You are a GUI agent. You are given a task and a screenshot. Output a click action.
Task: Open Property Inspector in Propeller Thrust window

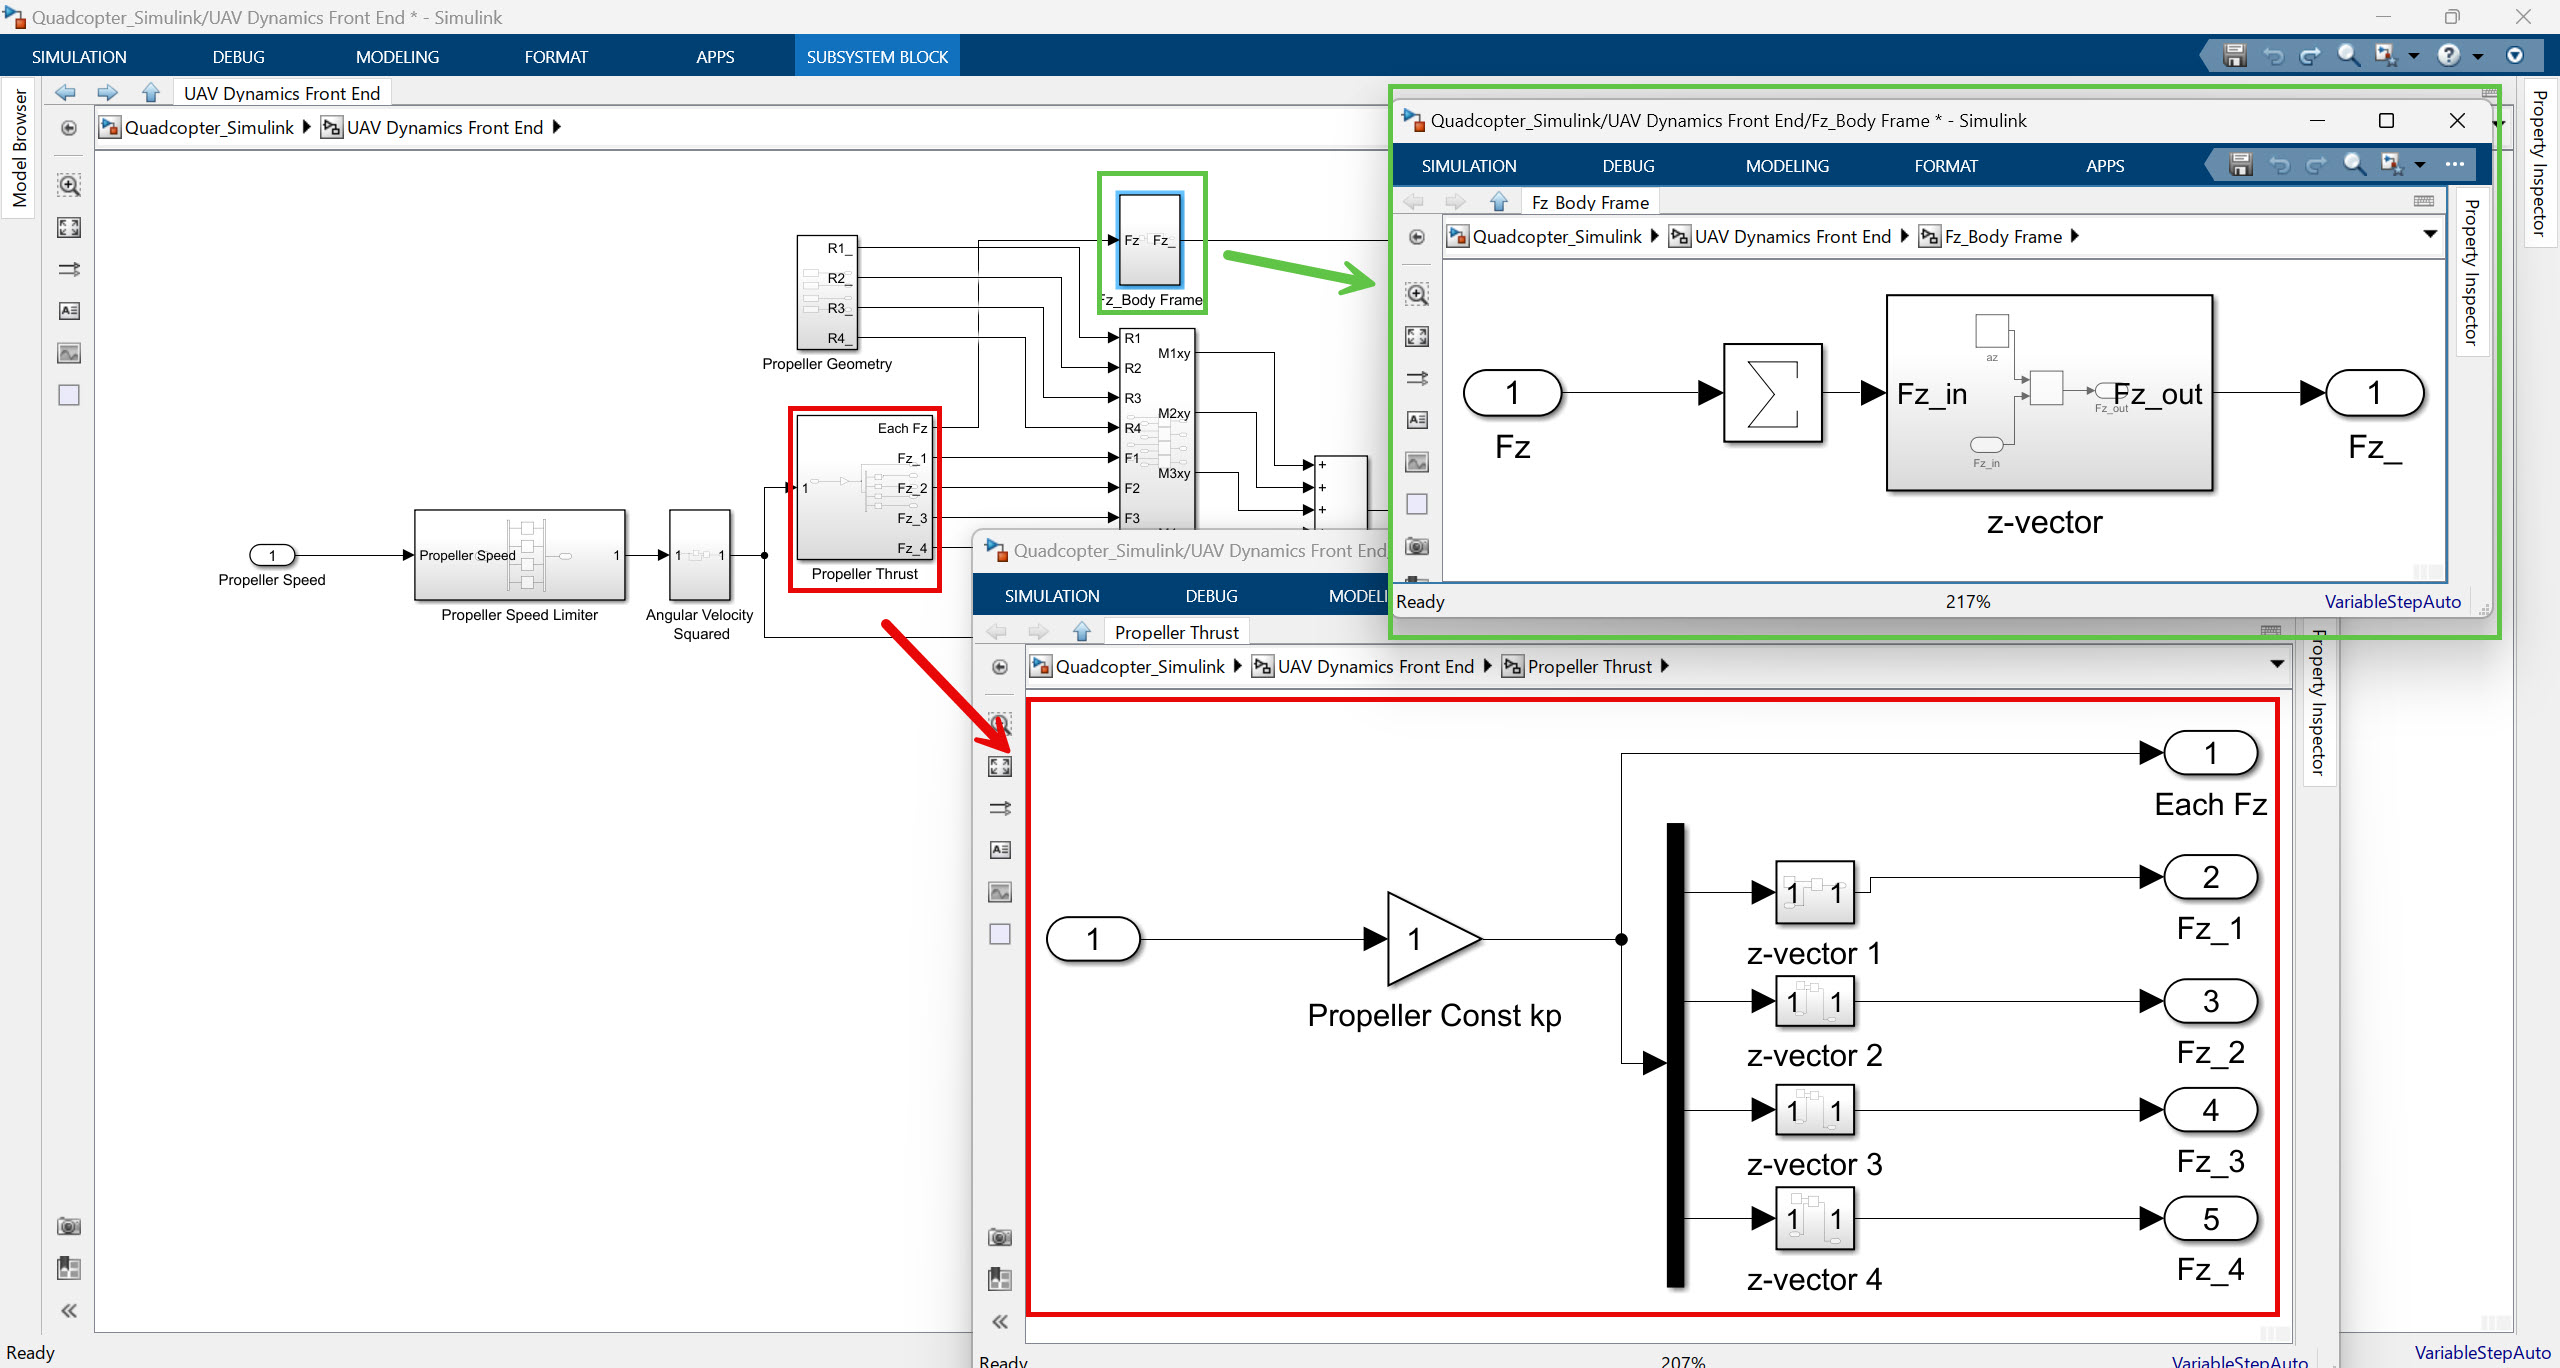(x=2319, y=704)
